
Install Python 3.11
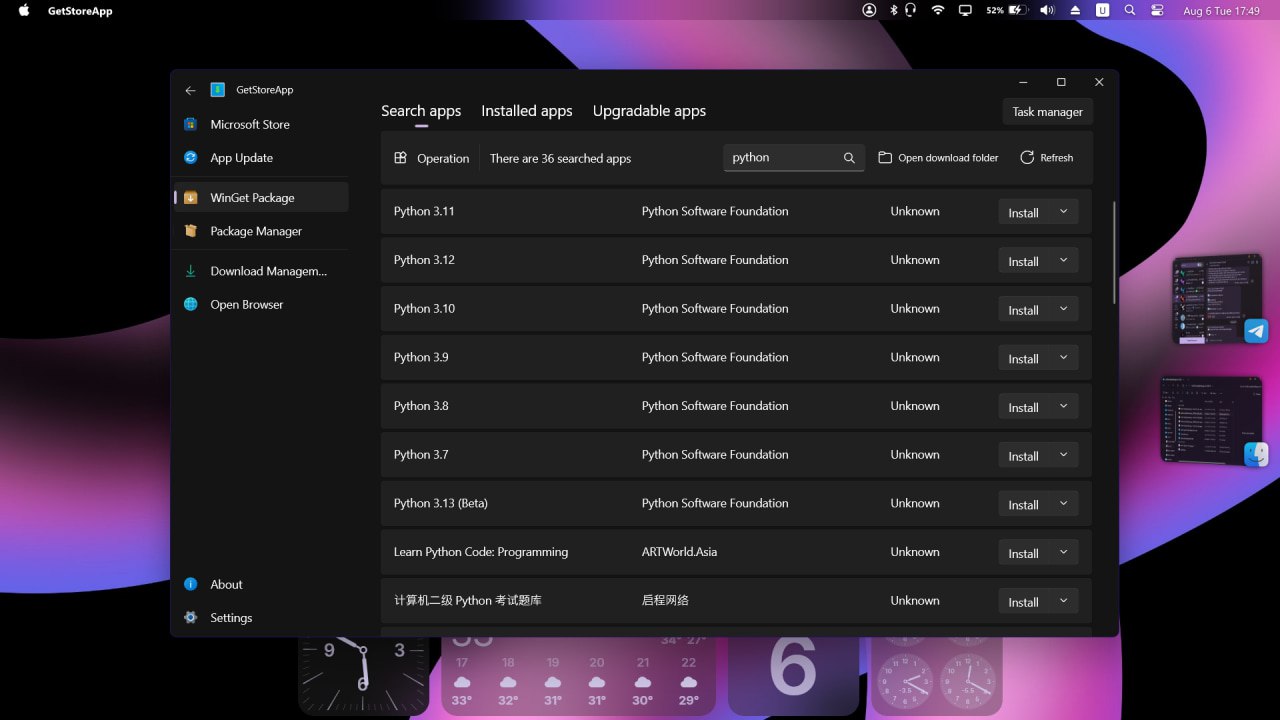coord(1023,213)
